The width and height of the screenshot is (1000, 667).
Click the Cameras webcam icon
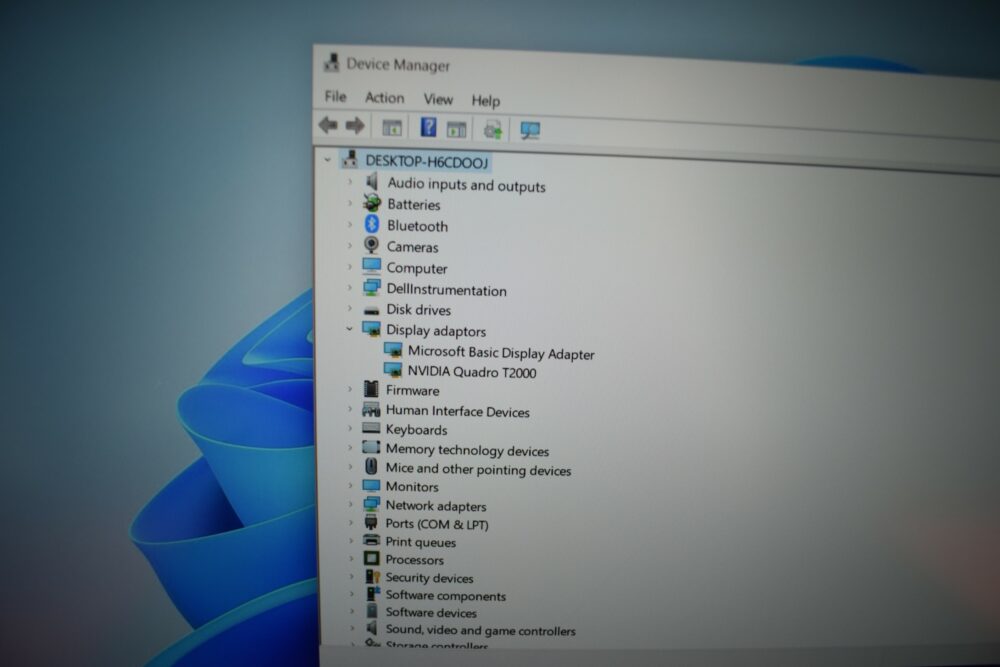point(371,245)
